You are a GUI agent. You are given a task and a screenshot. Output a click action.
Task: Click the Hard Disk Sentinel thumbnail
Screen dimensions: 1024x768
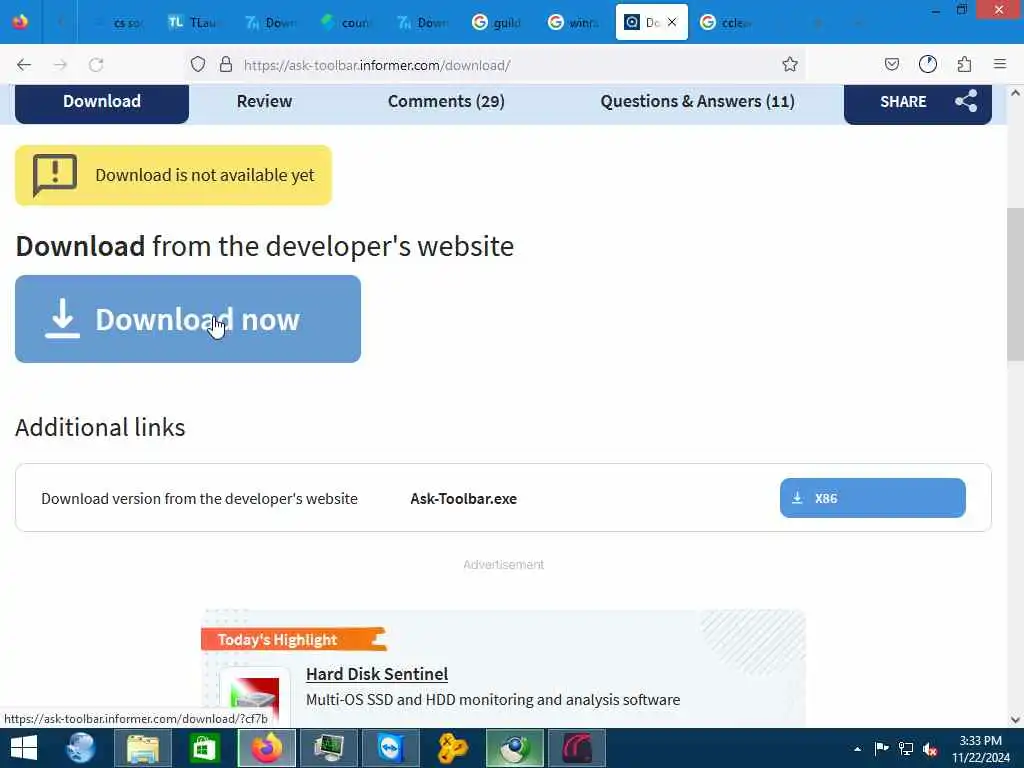(255, 697)
